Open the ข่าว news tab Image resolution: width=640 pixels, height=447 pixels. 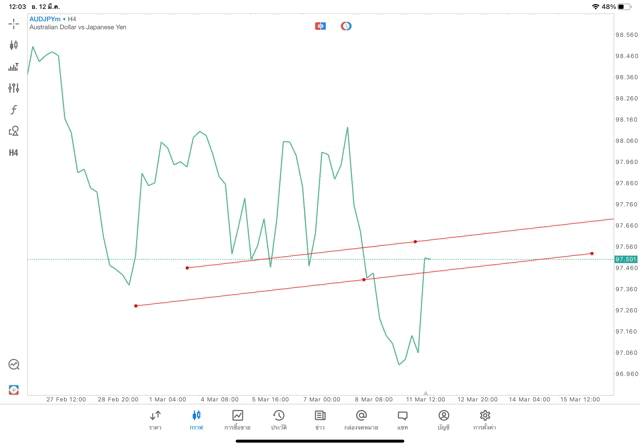pos(320,420)
